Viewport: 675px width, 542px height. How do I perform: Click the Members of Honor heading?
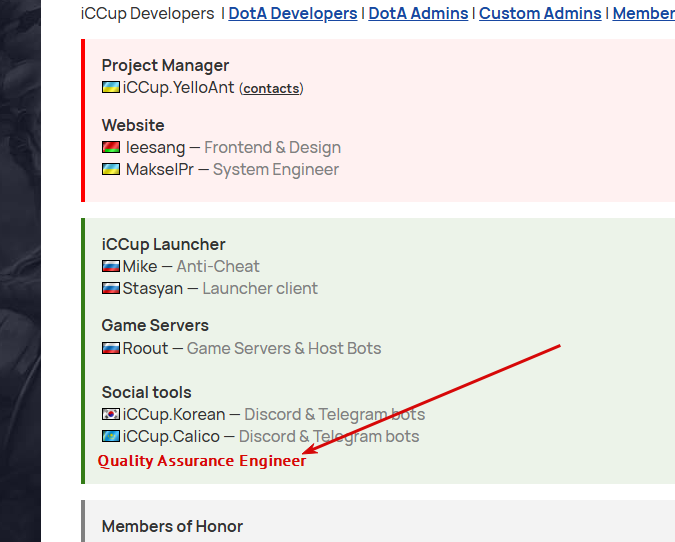(172, 527)
